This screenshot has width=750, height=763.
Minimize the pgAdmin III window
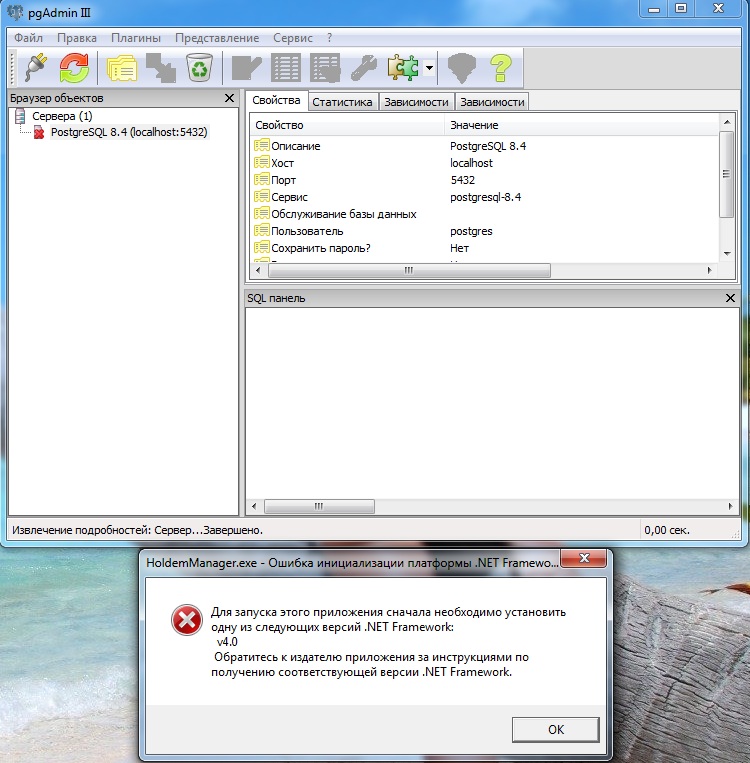coord(654,8)
